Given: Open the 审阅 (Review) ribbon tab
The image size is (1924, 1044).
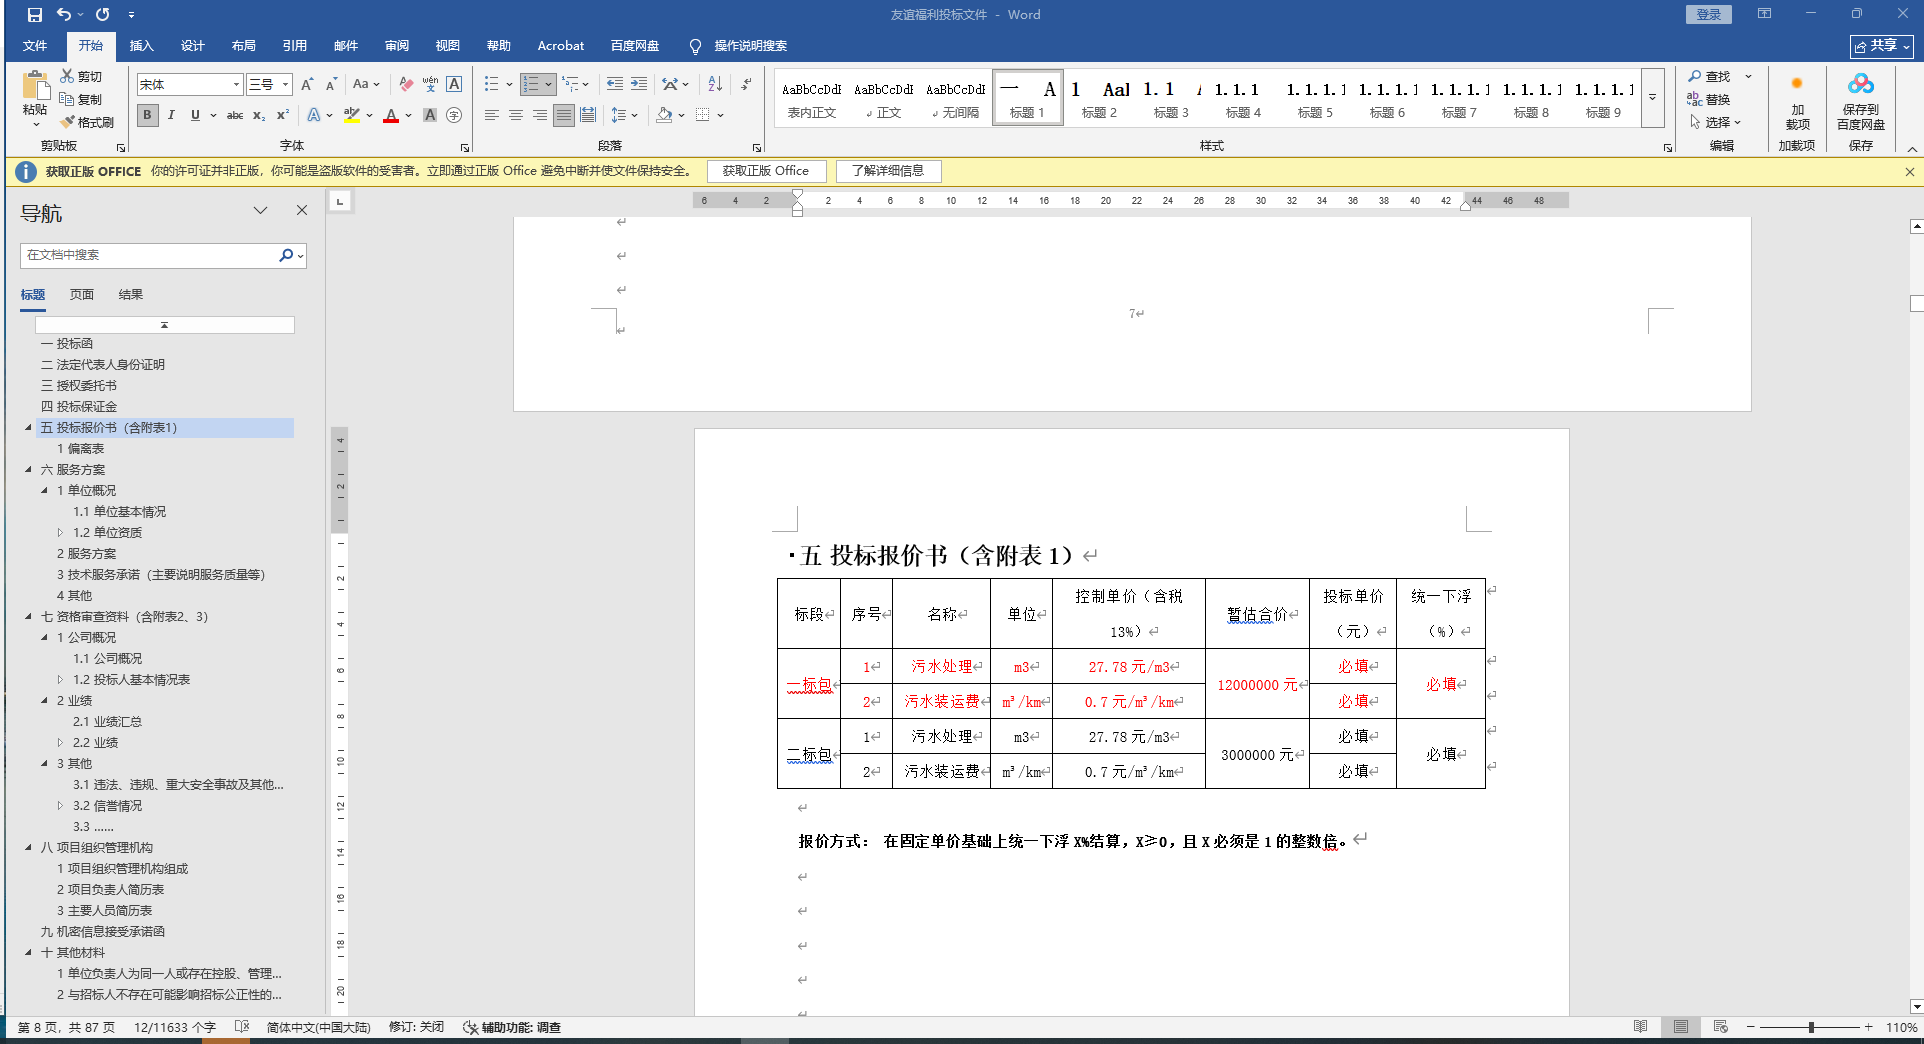Looking at the screenshot, I should pos(397,46).
